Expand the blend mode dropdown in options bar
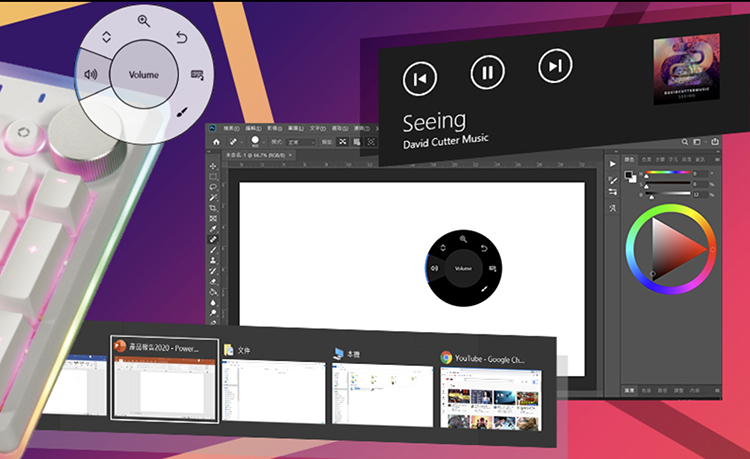The image size is (750, 459). [x=300, y=142]
